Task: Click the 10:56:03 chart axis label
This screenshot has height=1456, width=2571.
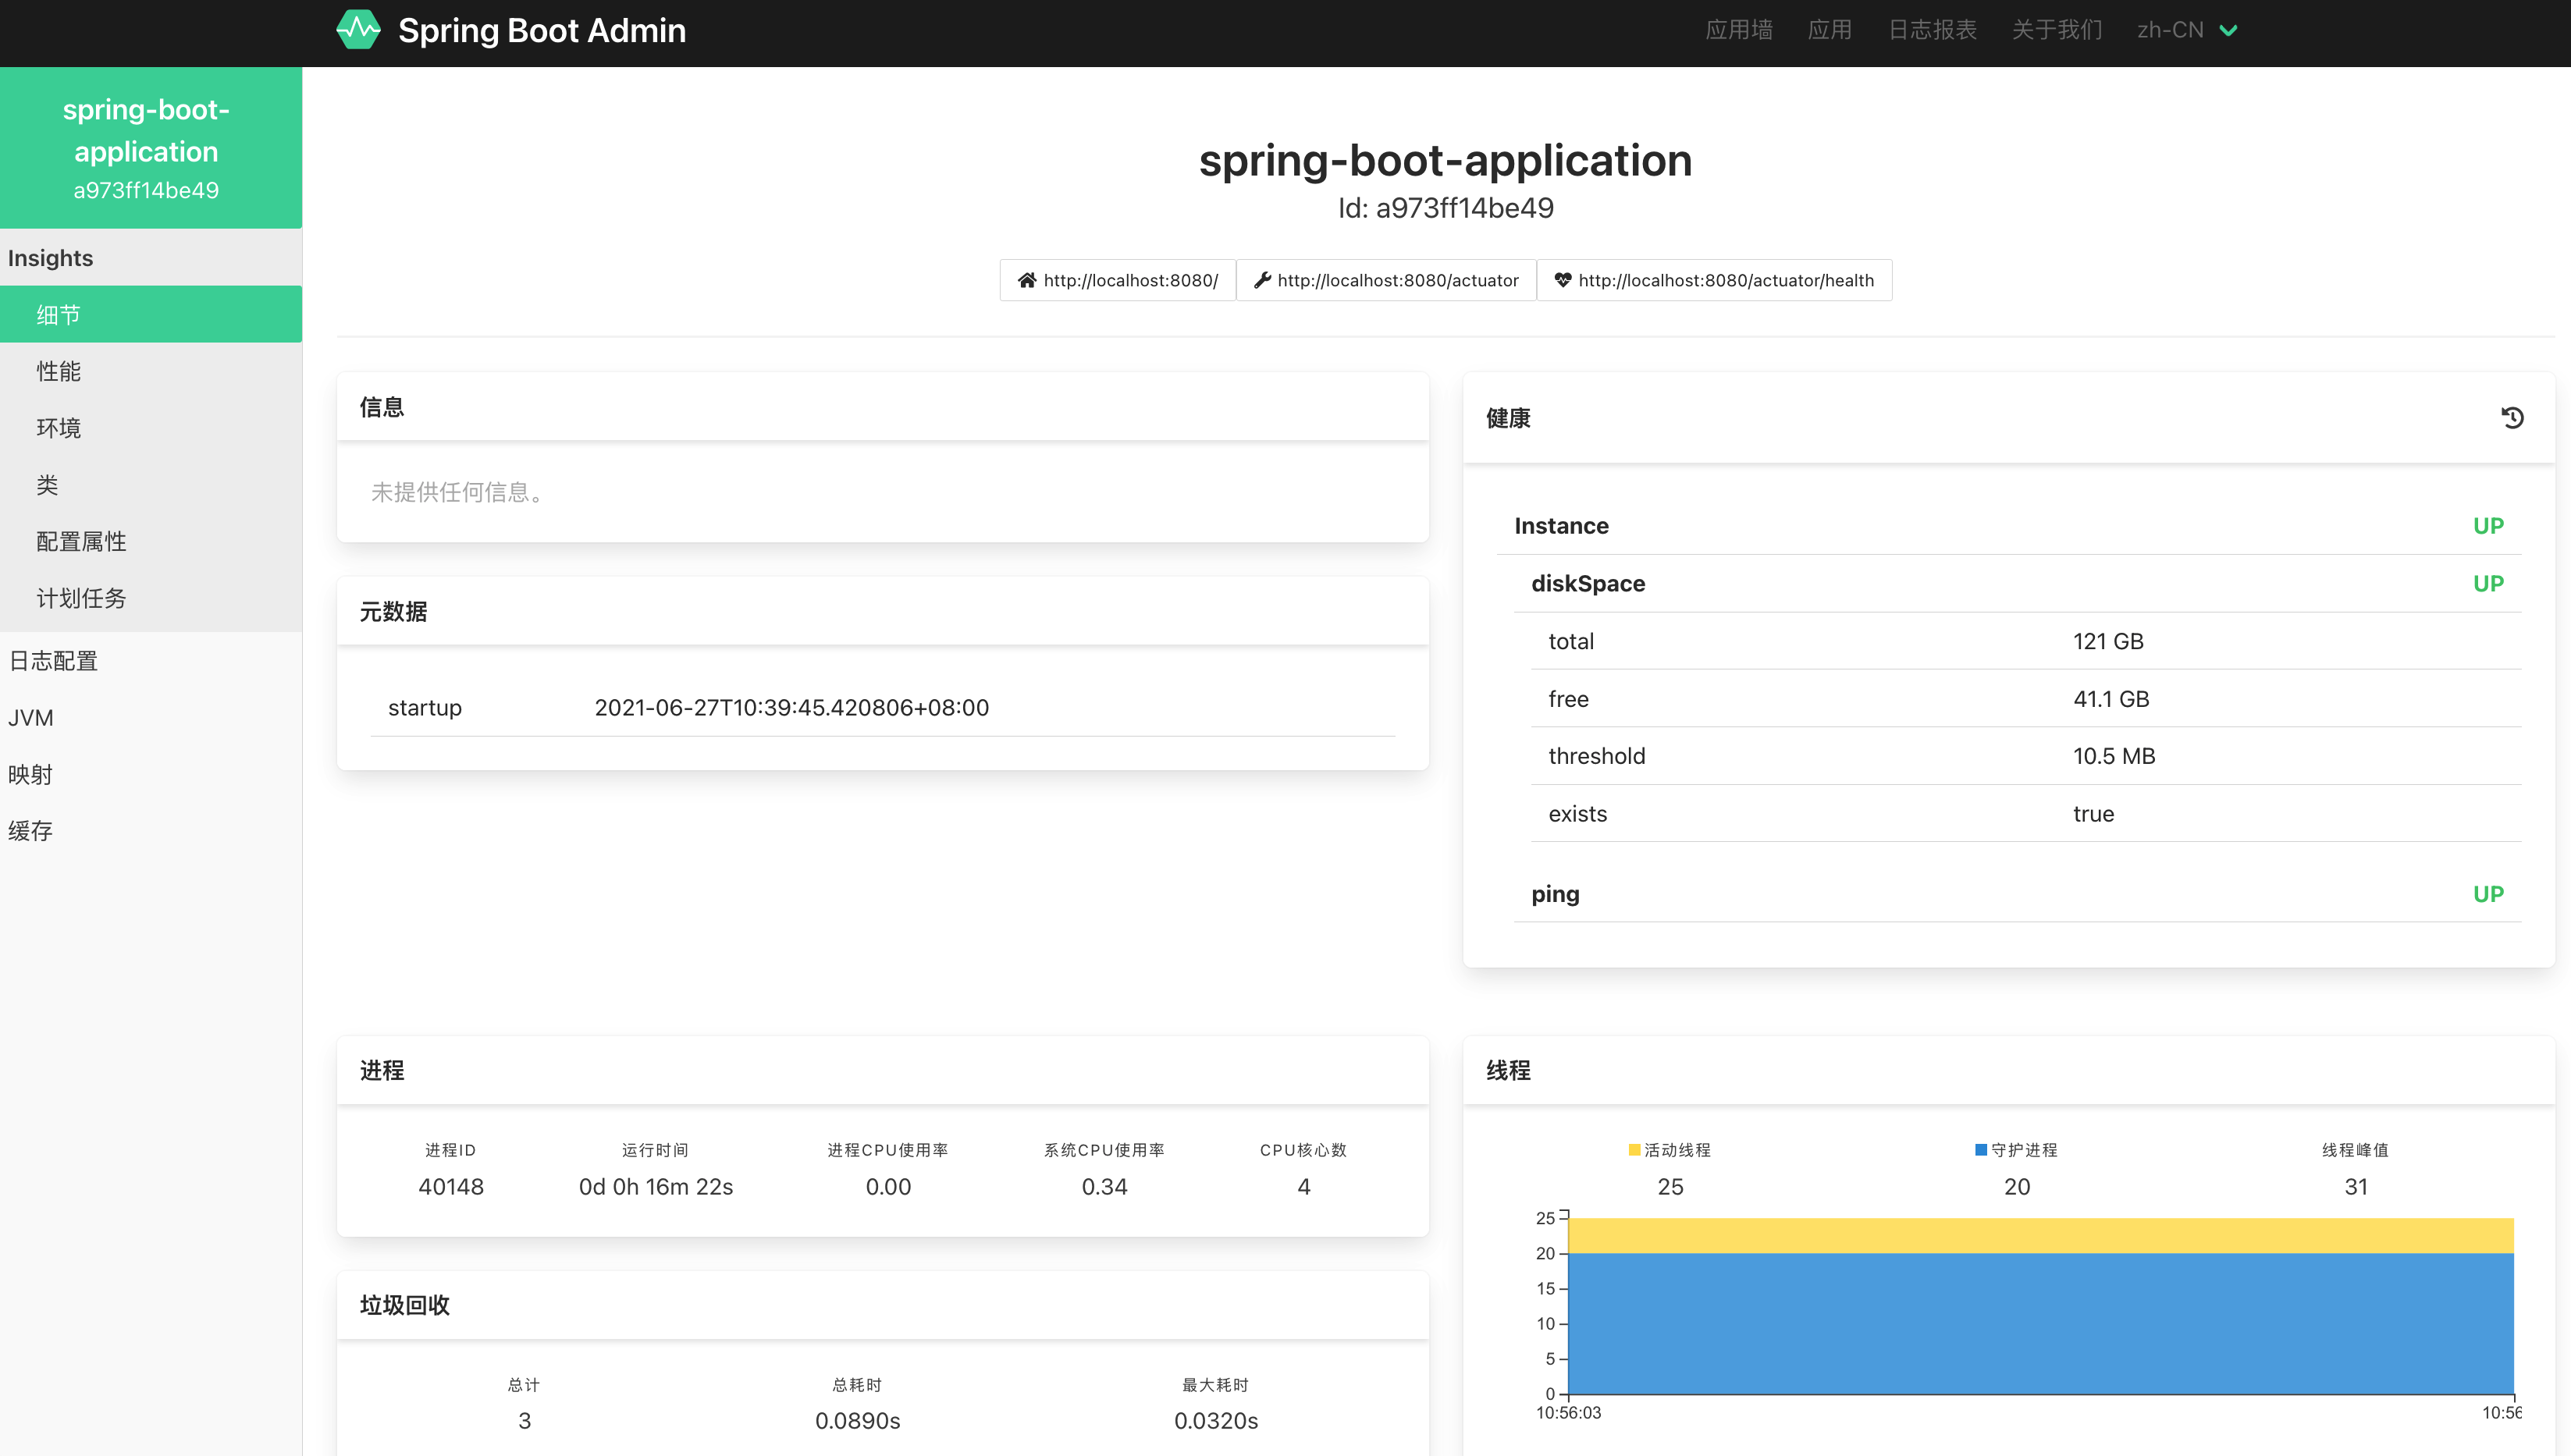Action: 1568,1412
